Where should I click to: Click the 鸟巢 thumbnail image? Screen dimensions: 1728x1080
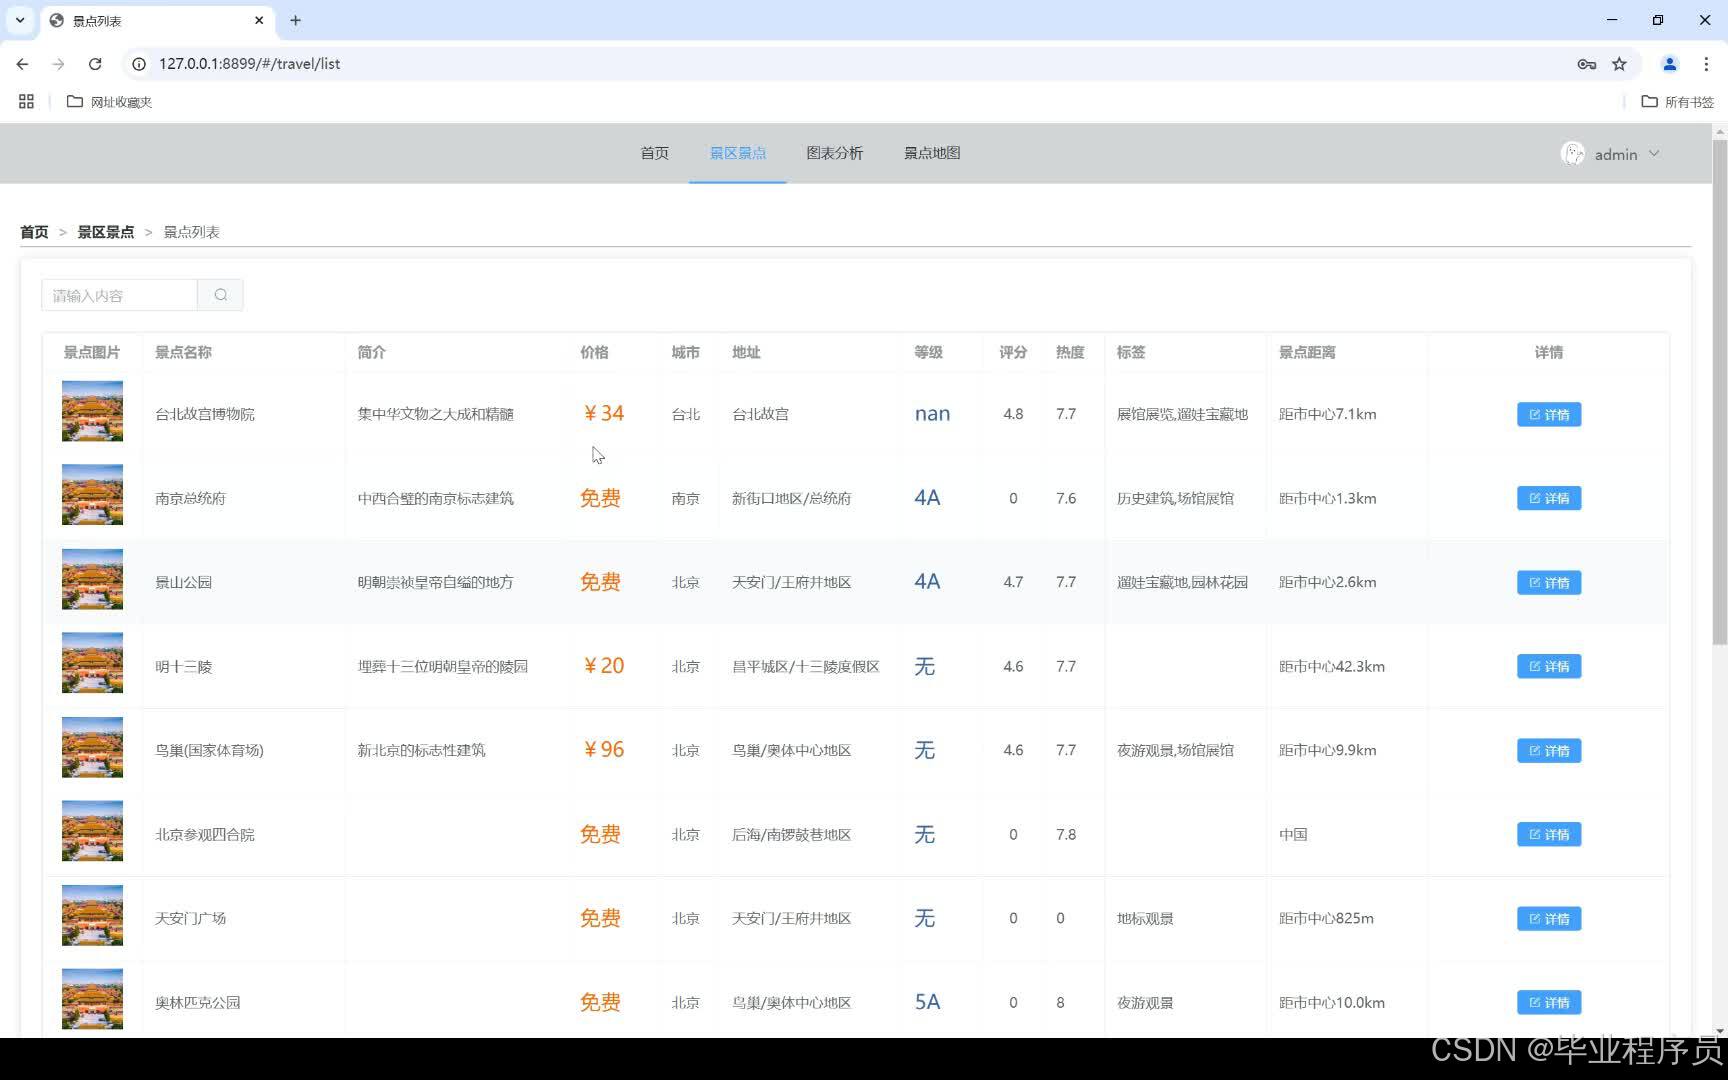pyautogui.click(x=92, y=747)
